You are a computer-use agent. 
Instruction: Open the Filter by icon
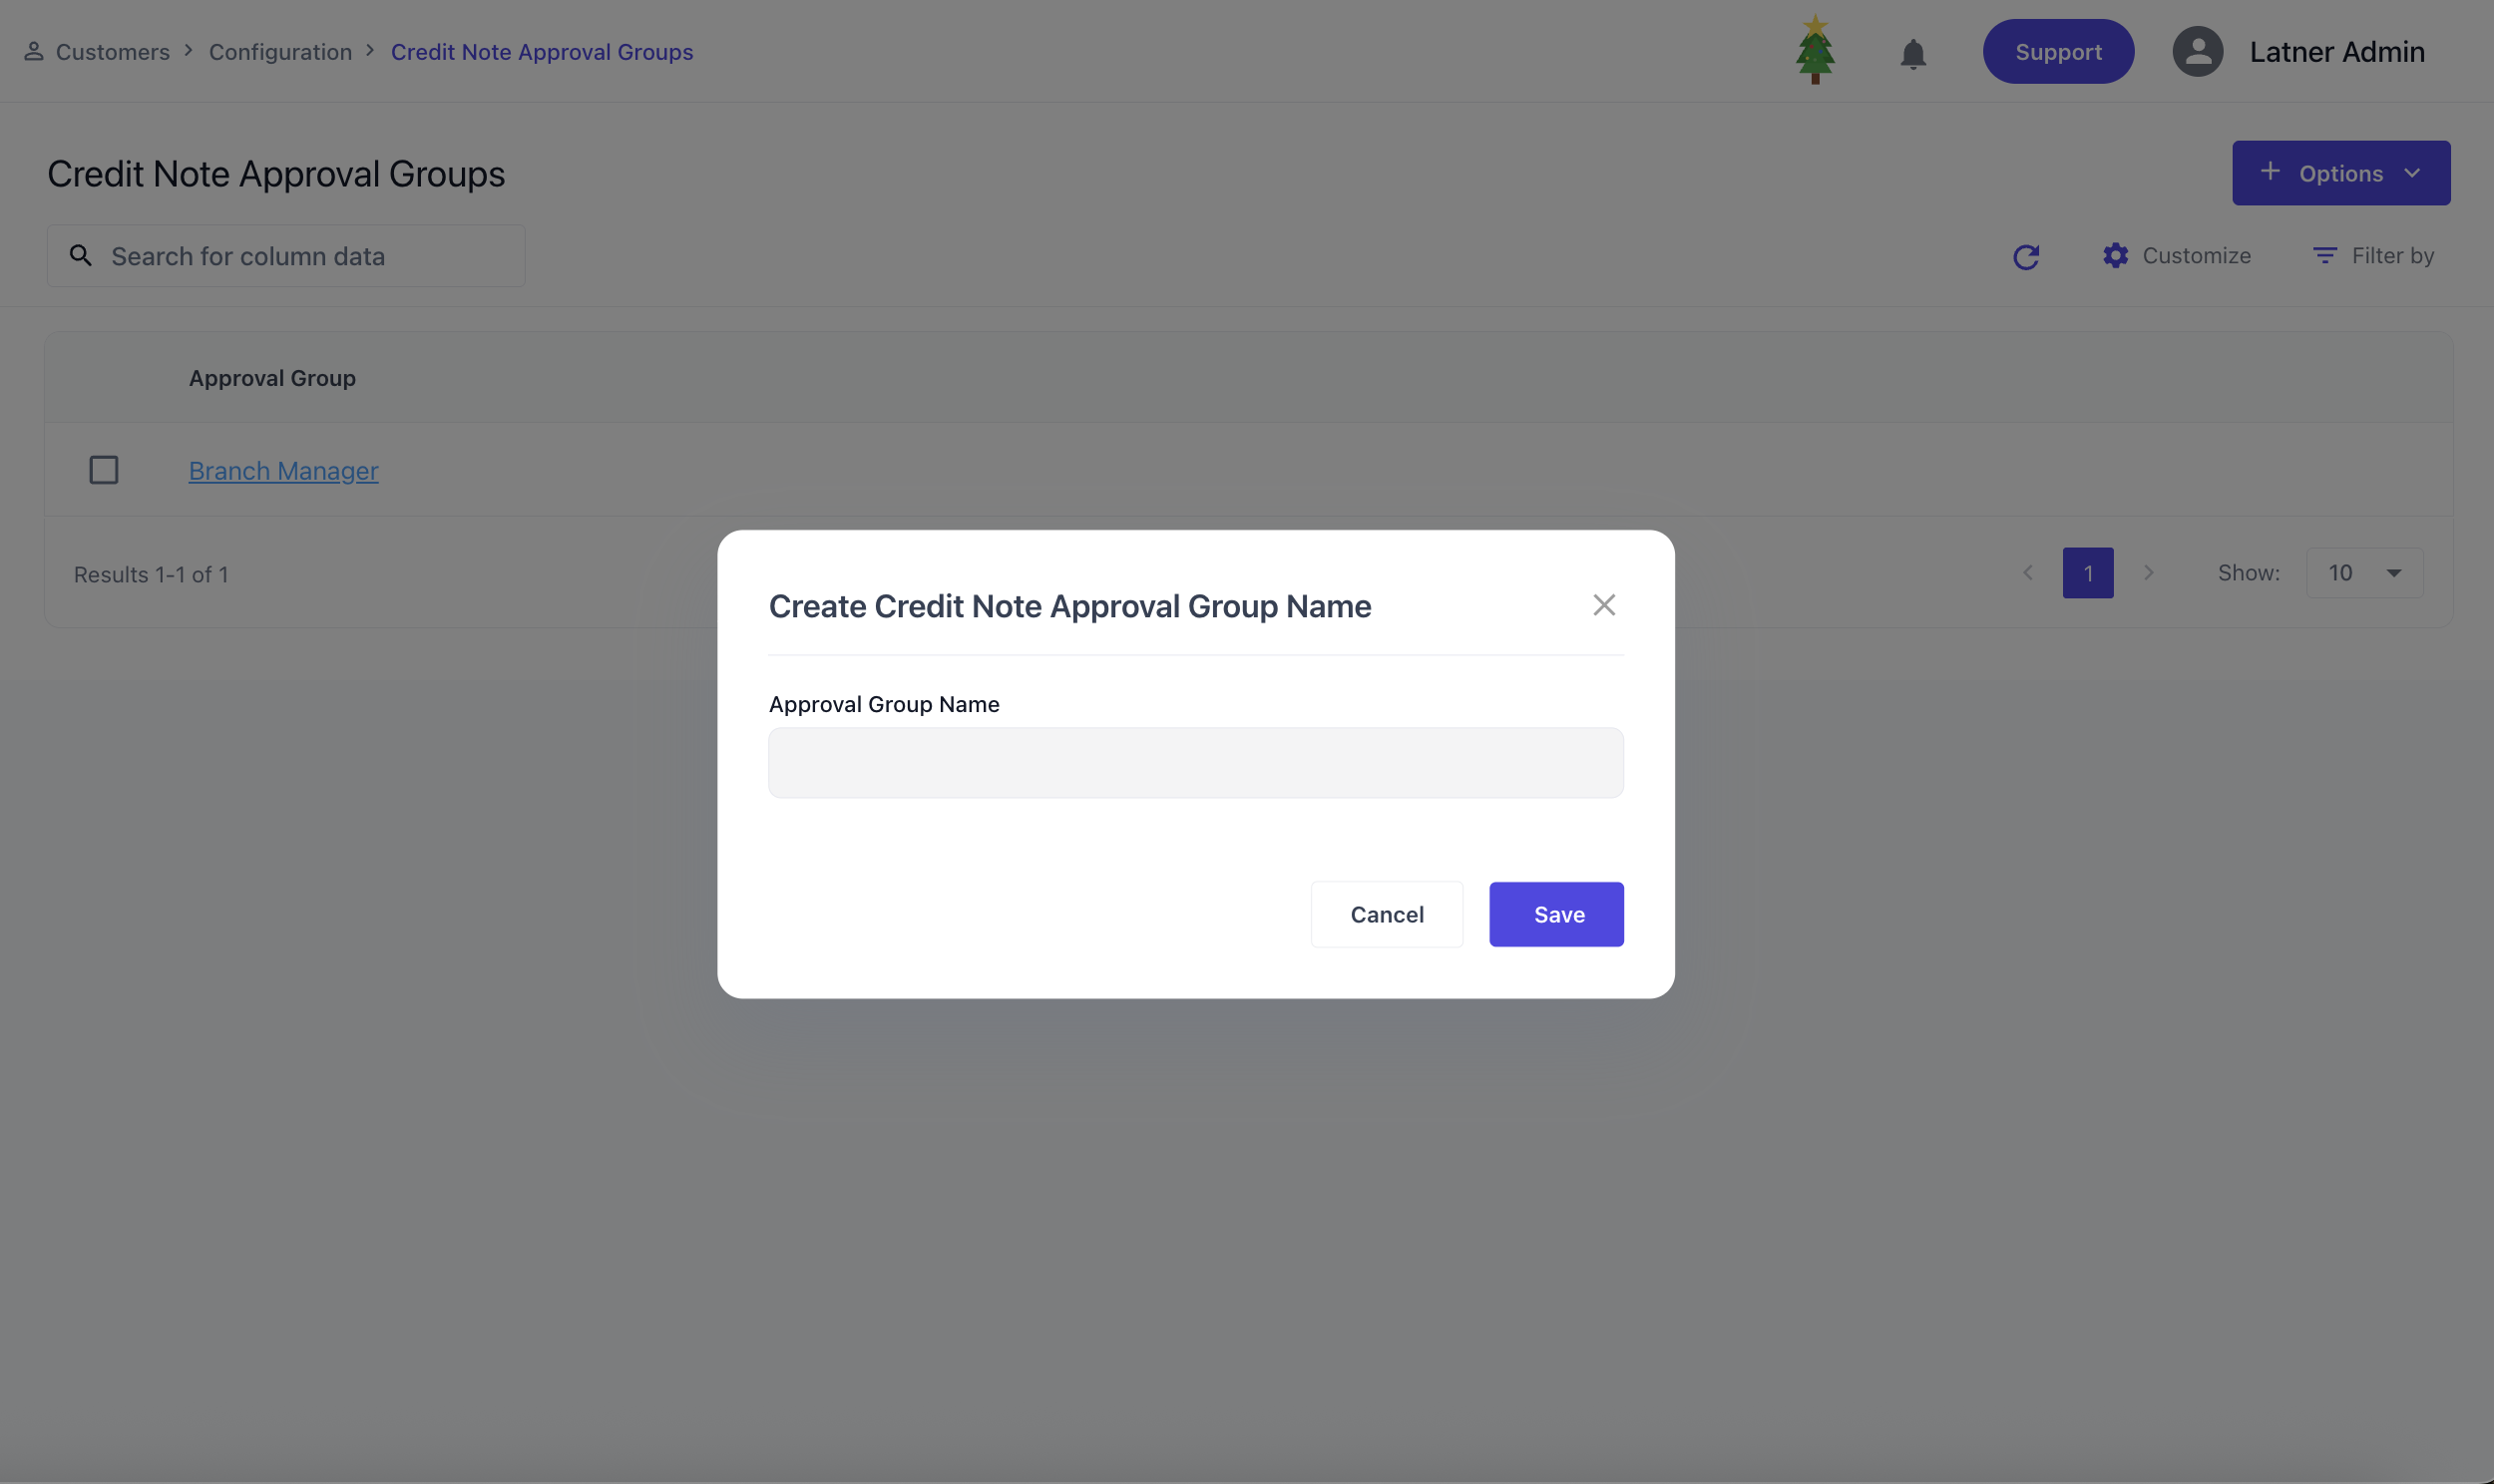2324,256
